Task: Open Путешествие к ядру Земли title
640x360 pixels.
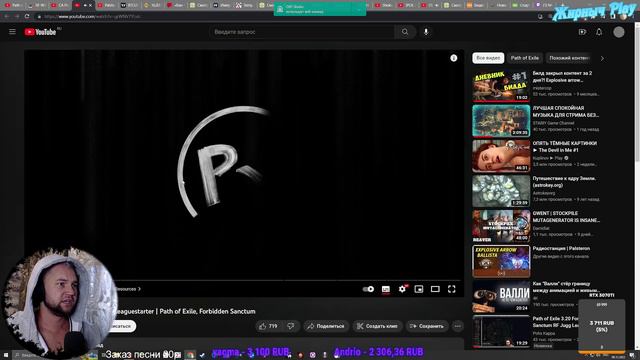Action: tap(564, 182)
